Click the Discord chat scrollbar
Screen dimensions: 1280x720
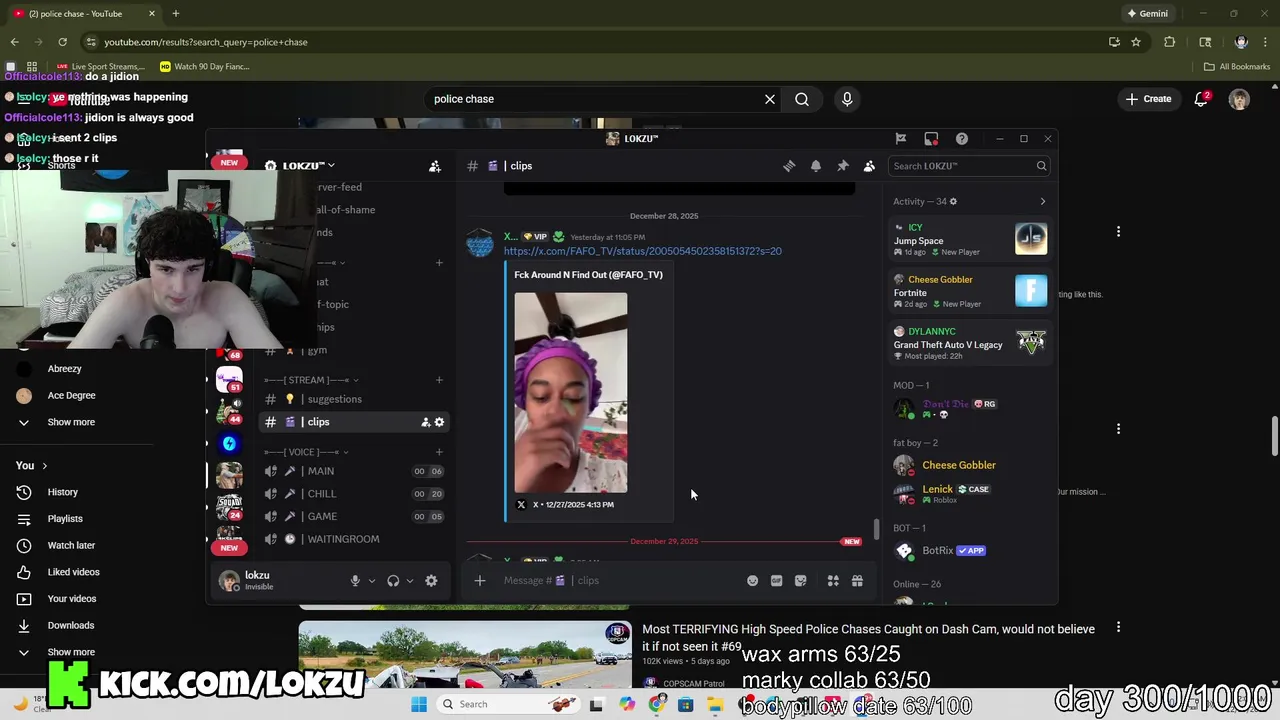(876, 529)
